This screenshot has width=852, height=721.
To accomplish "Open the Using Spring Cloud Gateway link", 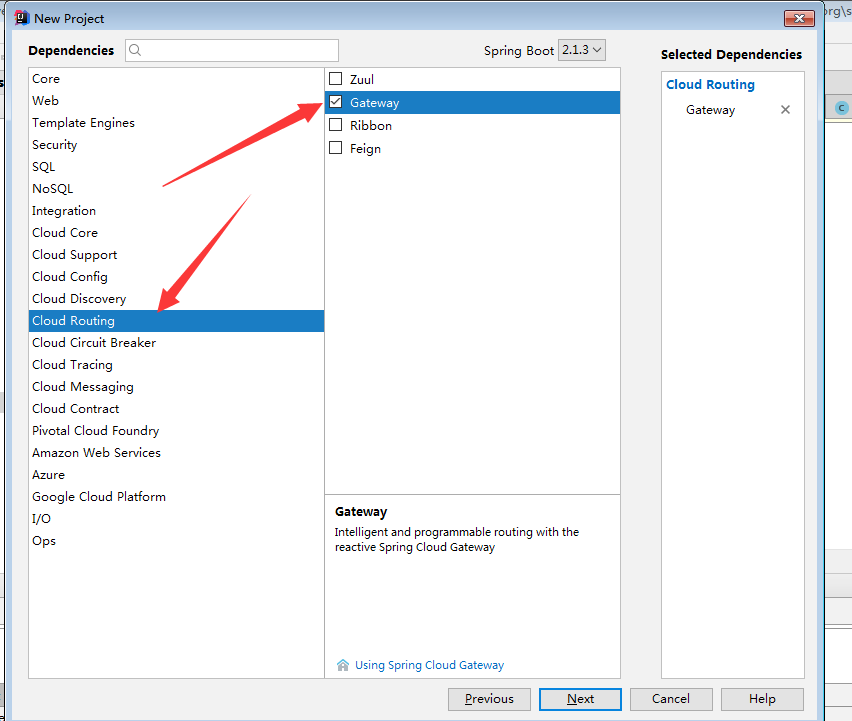I will [x=429, y=664].
